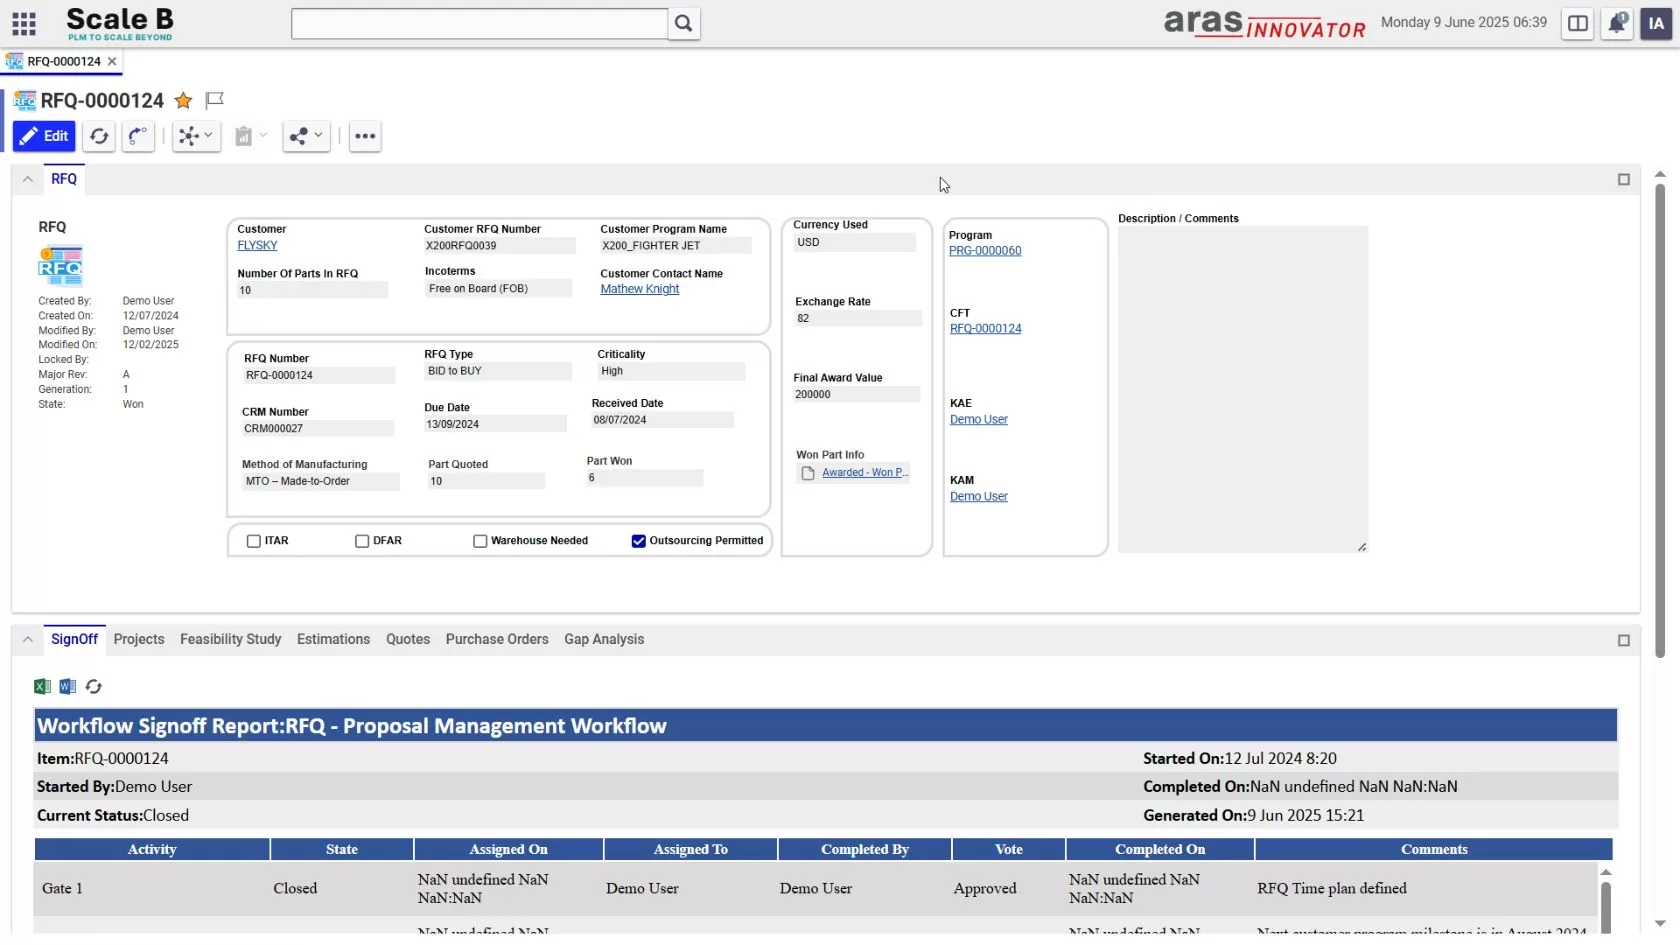Export the signoff report to Excel
Viewport: 1680px width, 945px height.
coord(41,686)
